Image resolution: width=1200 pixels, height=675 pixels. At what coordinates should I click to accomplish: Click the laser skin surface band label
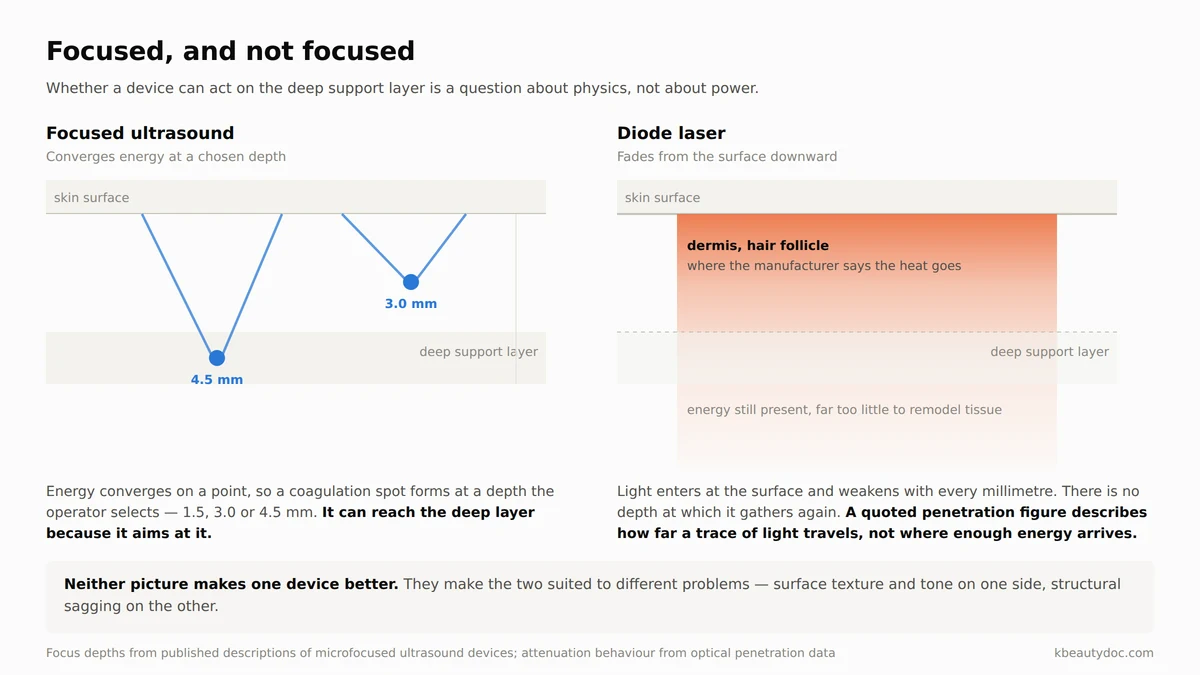[x=662, y=198]
